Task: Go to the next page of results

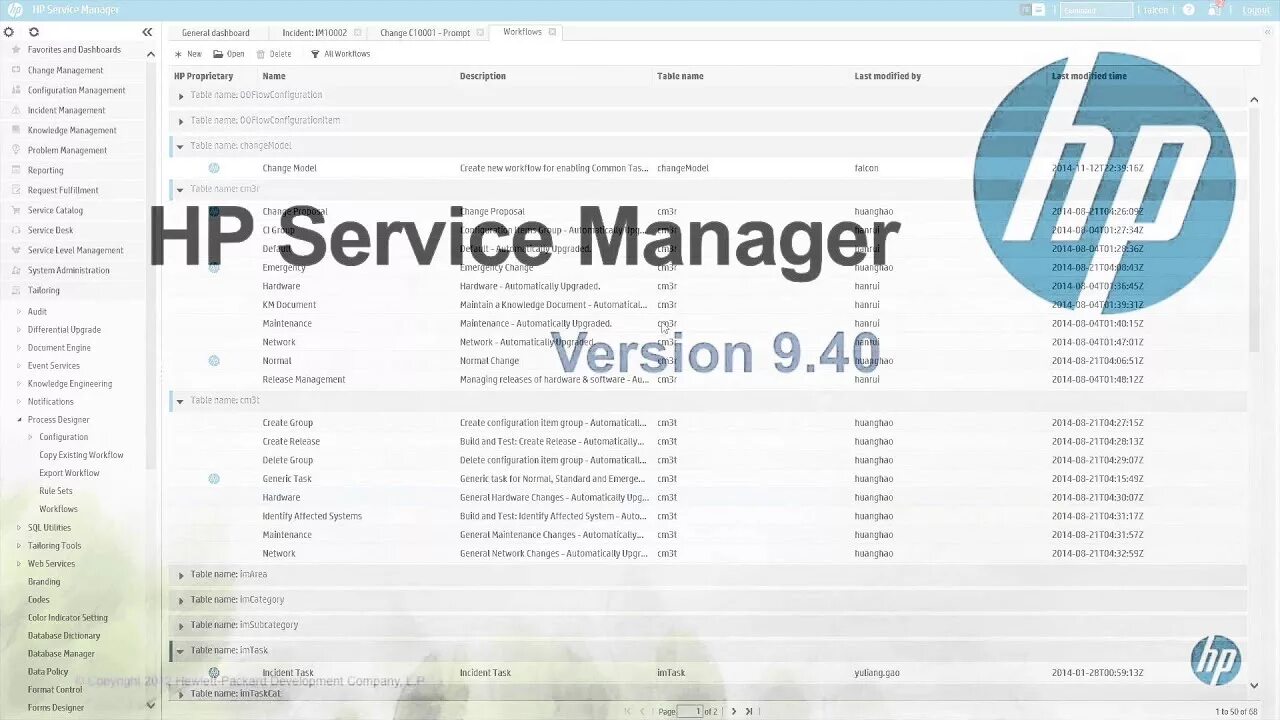Action: click(733, 711)
